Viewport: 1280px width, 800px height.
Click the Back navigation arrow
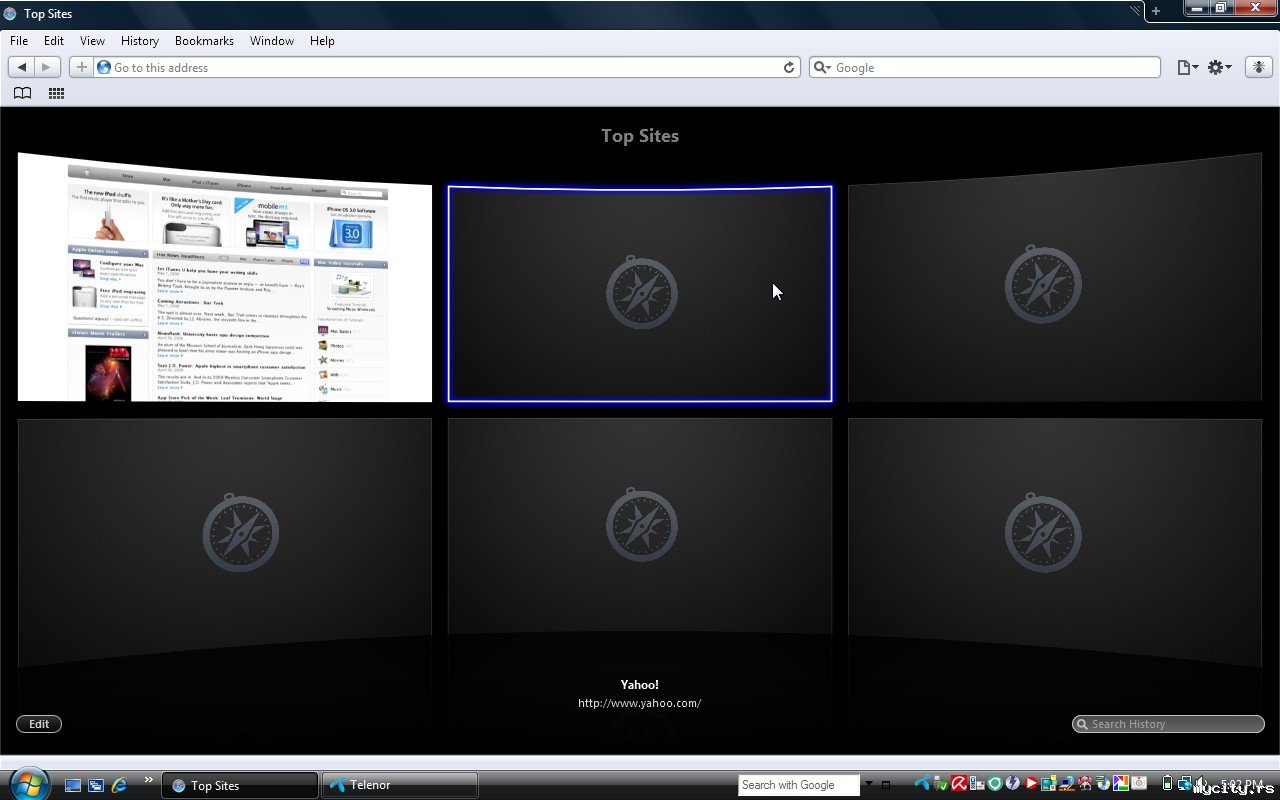[x=22, y=67]
